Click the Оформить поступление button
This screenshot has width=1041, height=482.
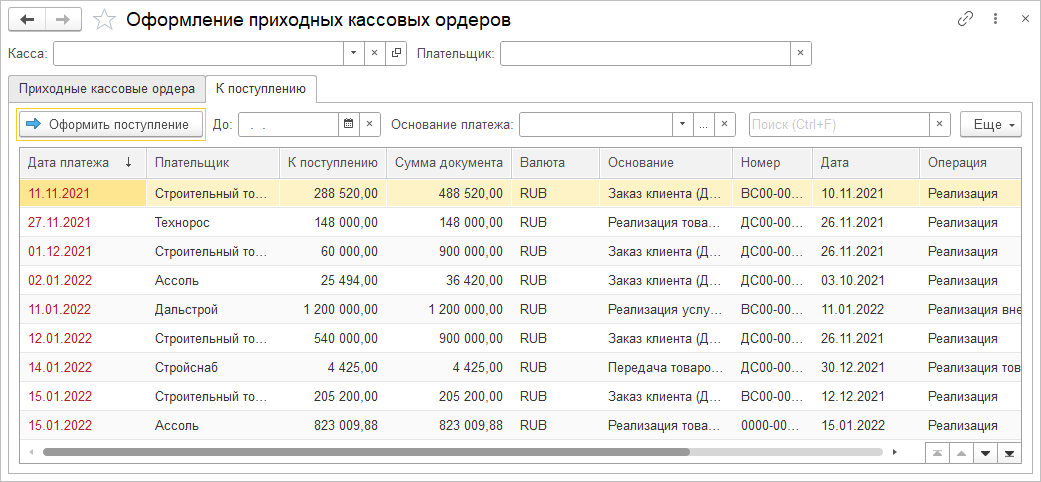tap(111, 124)
